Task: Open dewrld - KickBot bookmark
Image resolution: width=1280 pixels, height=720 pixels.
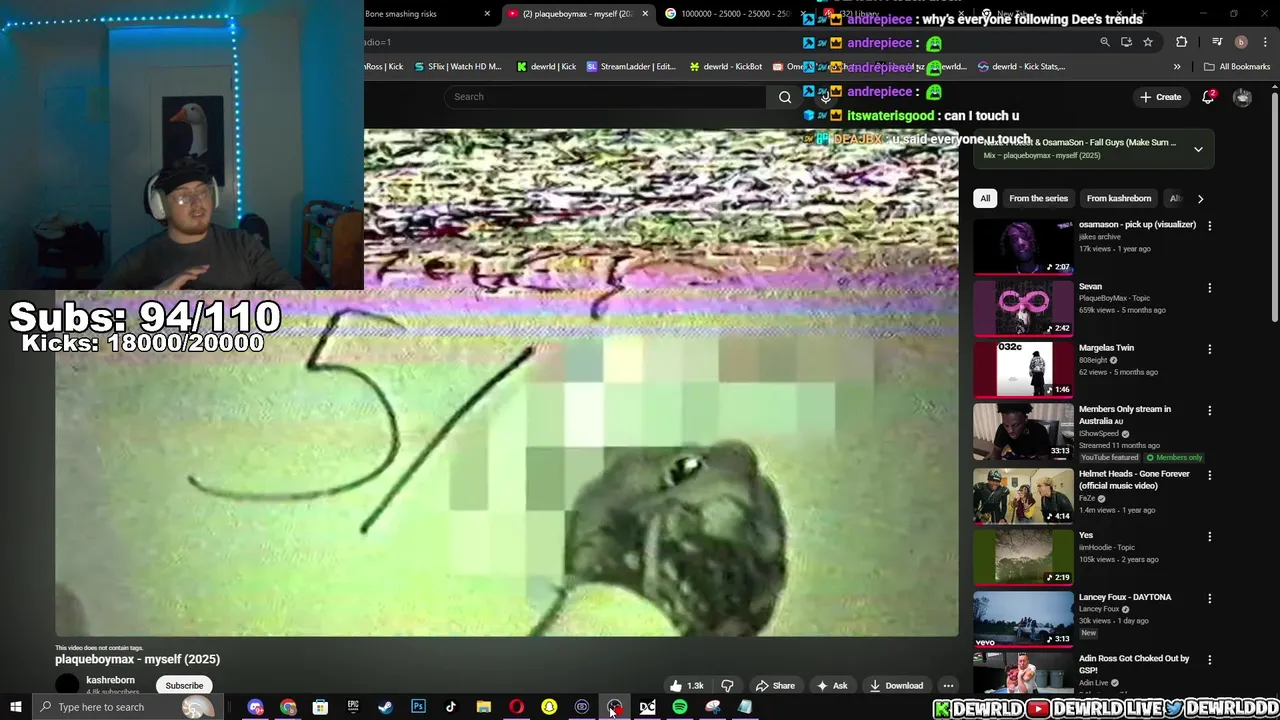Action: coord(726,67)
